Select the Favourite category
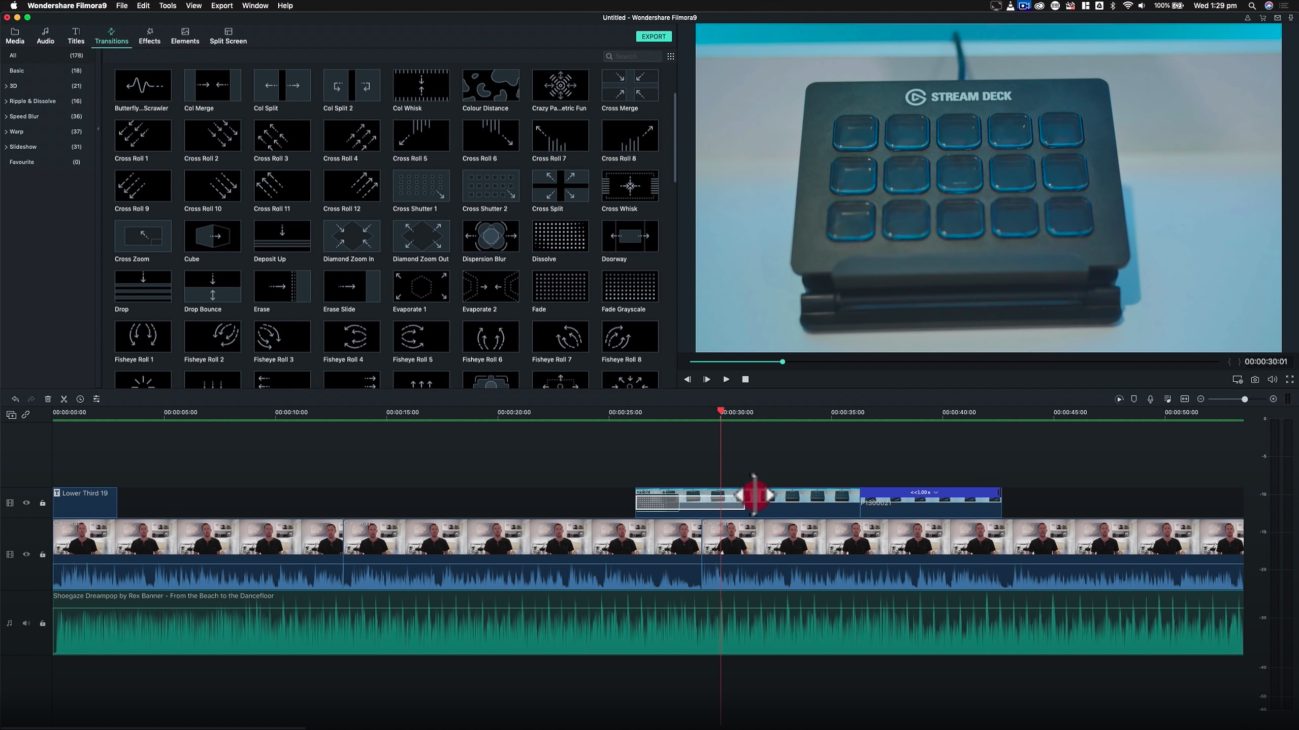Image resolution: width=1299 pixels, height=730 pixels. point(22,162)
